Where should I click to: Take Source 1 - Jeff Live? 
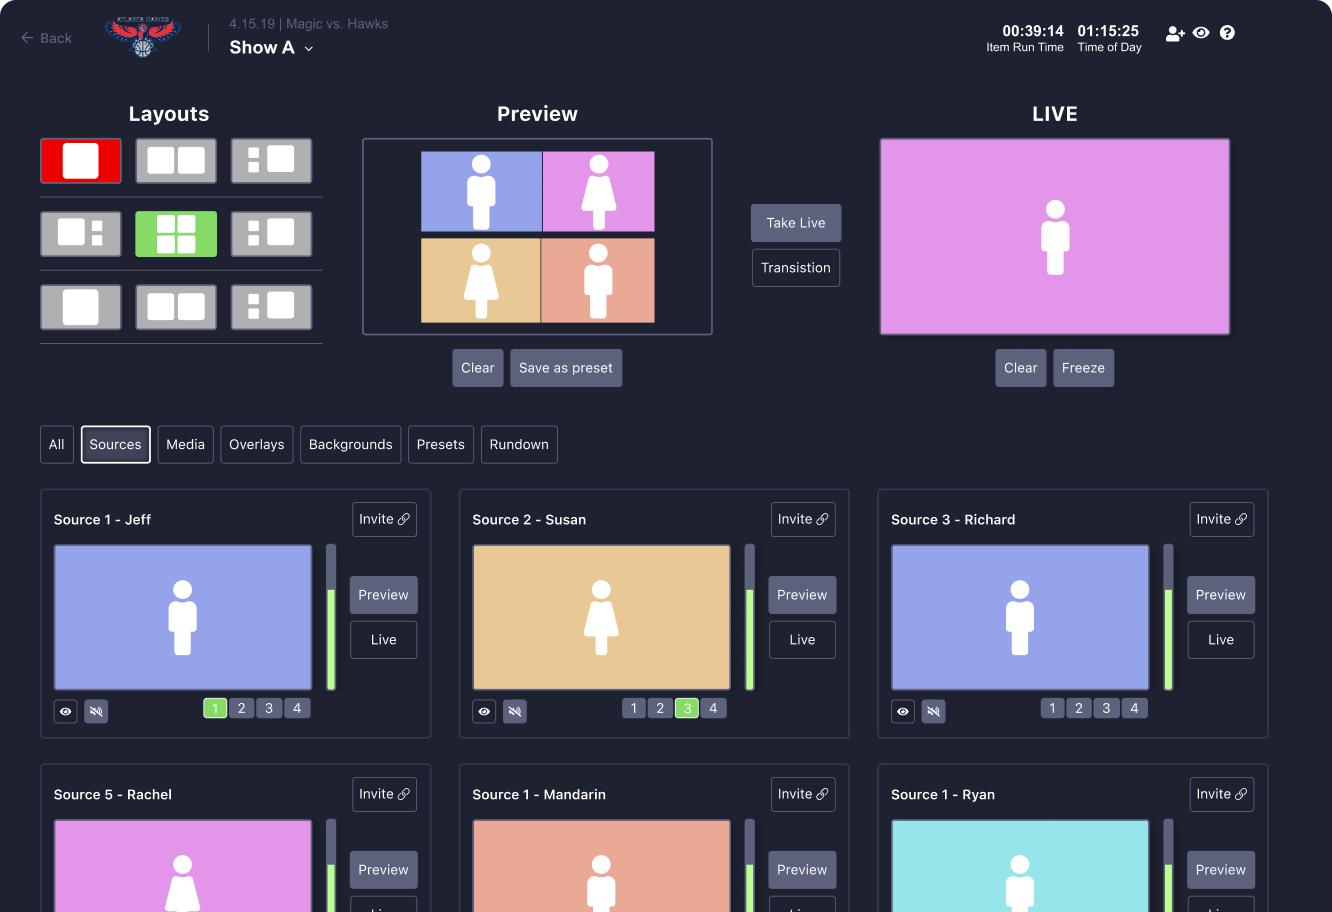pyautogui.click(x=384, y=640)
